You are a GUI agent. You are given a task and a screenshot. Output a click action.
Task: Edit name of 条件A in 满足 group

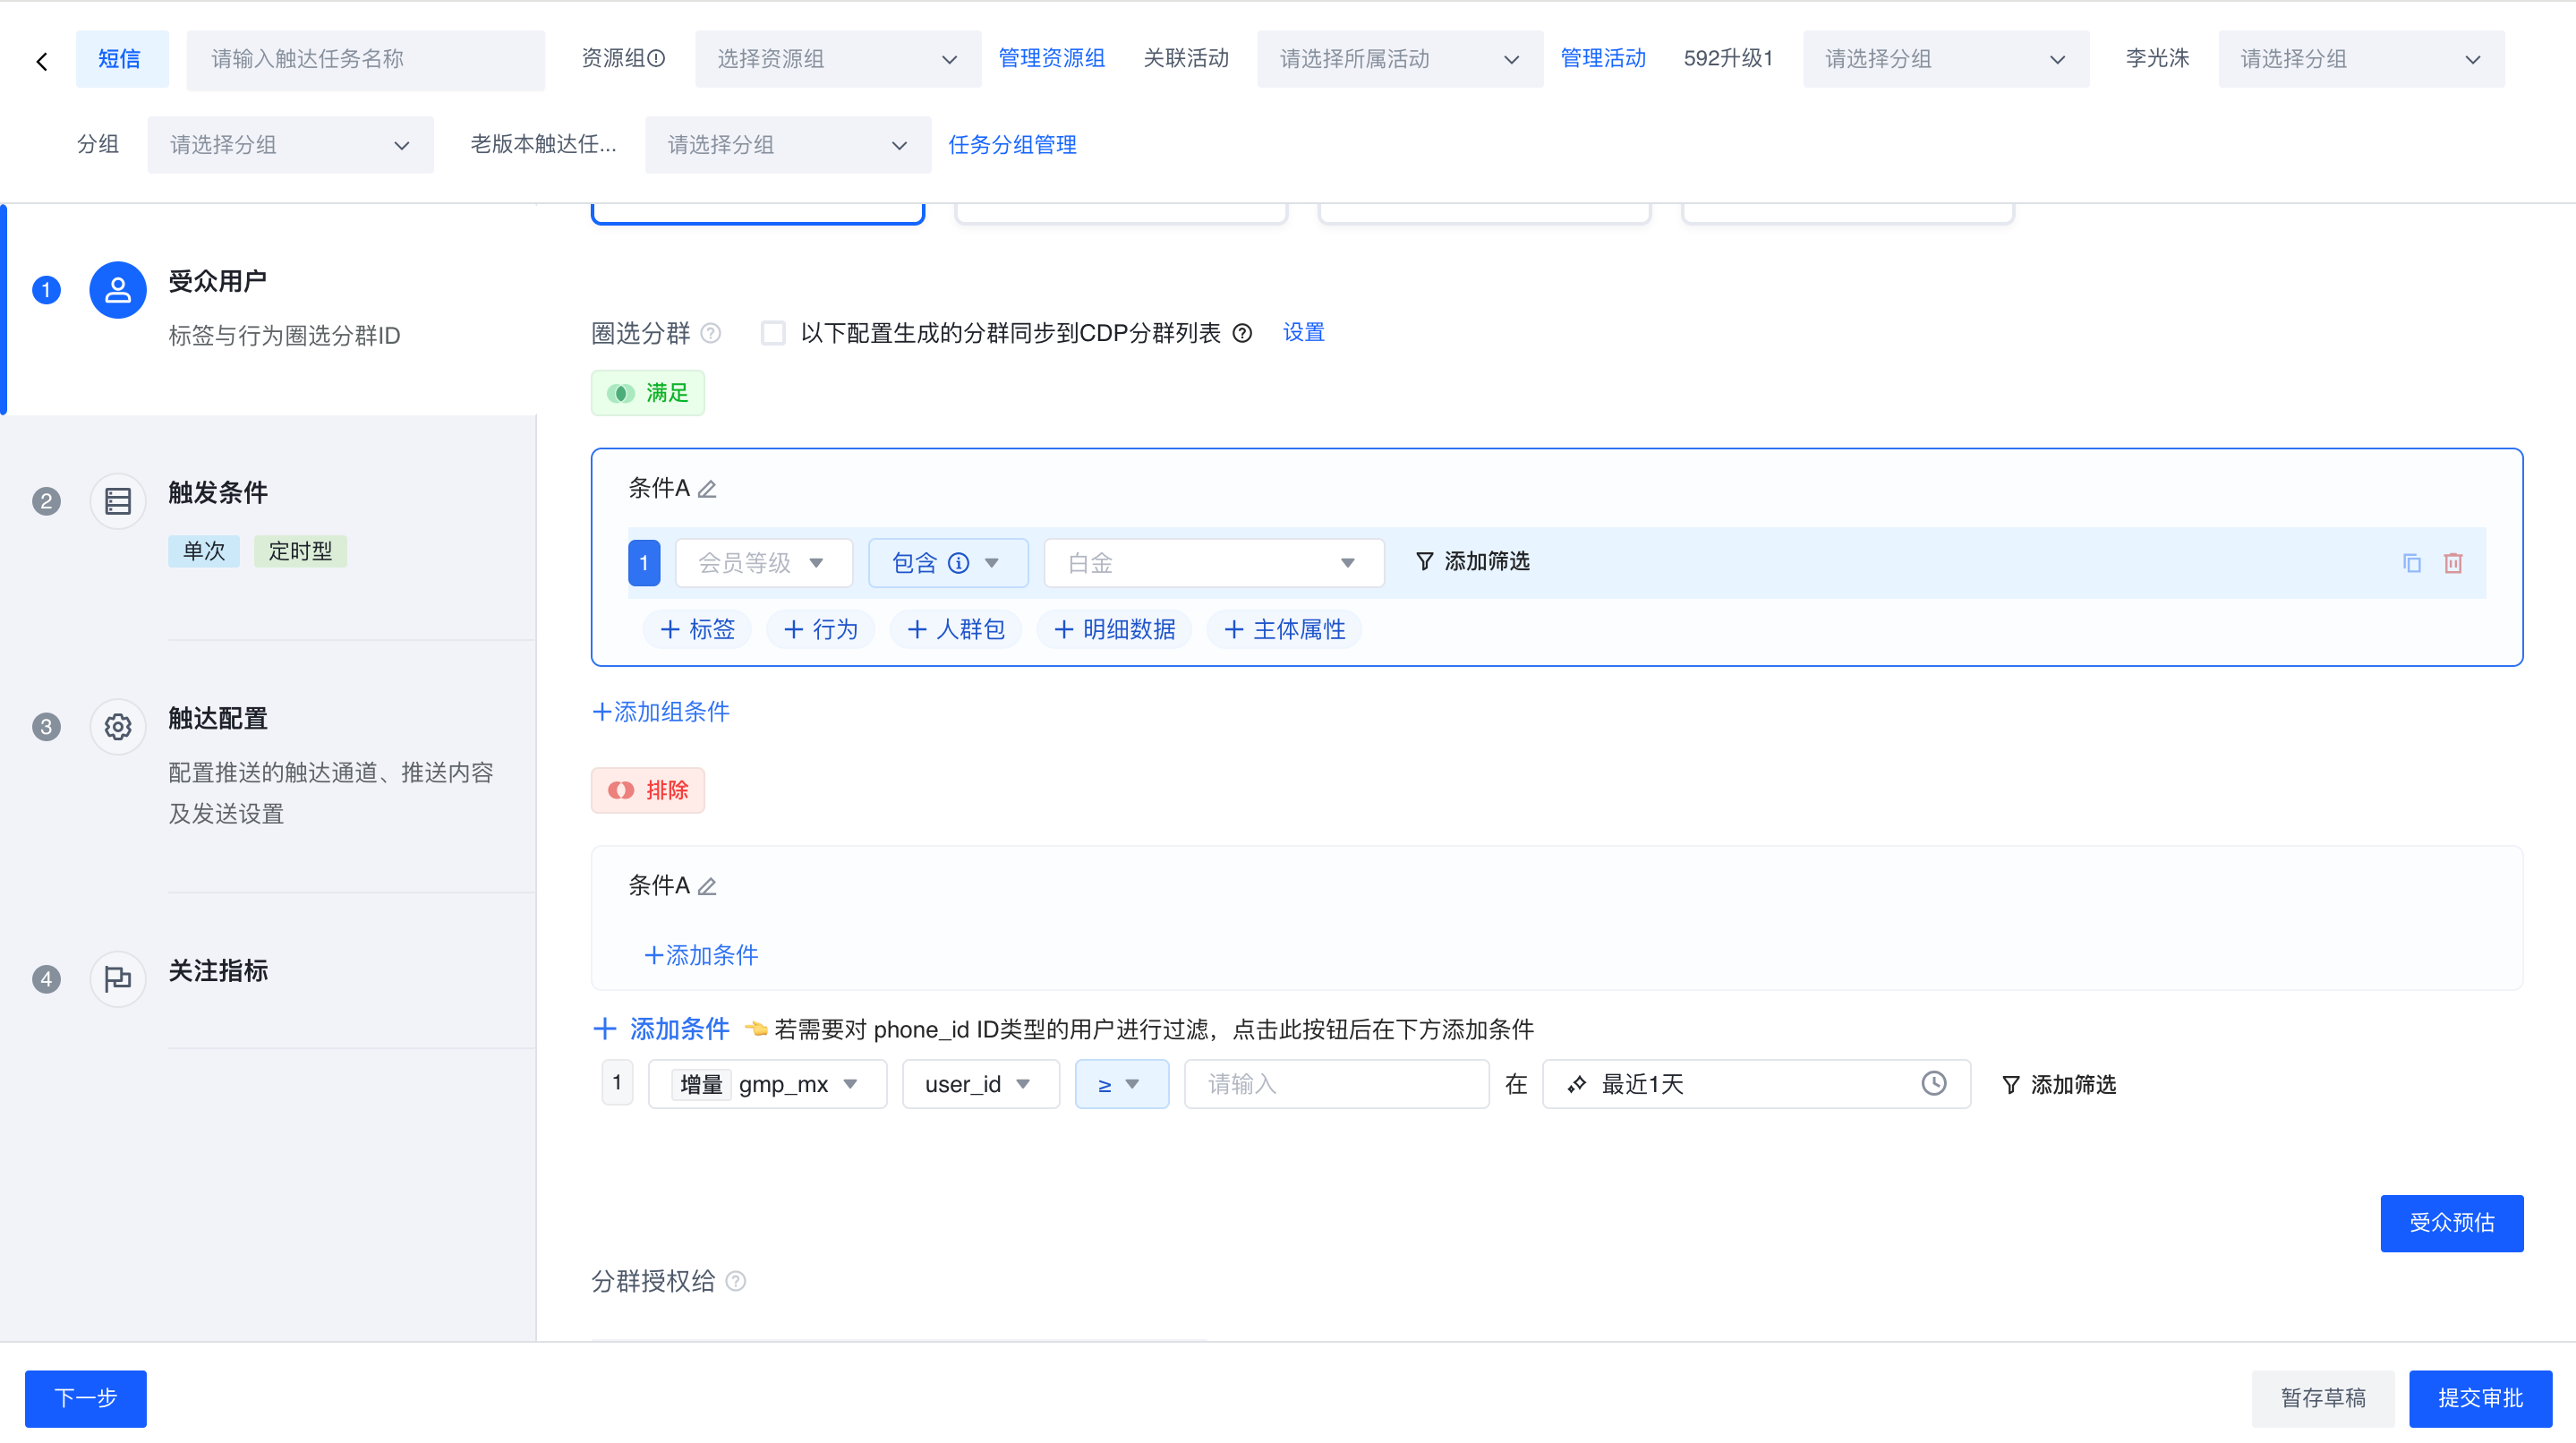[707, 489]
